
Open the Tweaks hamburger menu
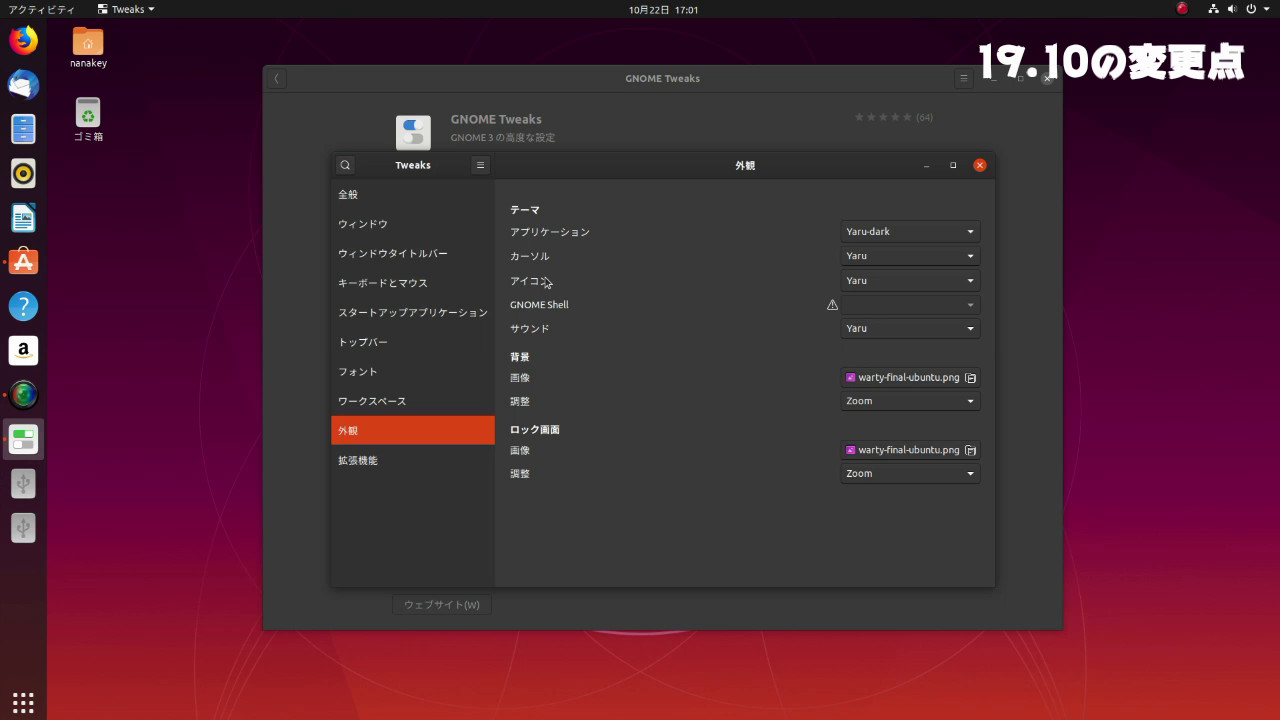480,164
